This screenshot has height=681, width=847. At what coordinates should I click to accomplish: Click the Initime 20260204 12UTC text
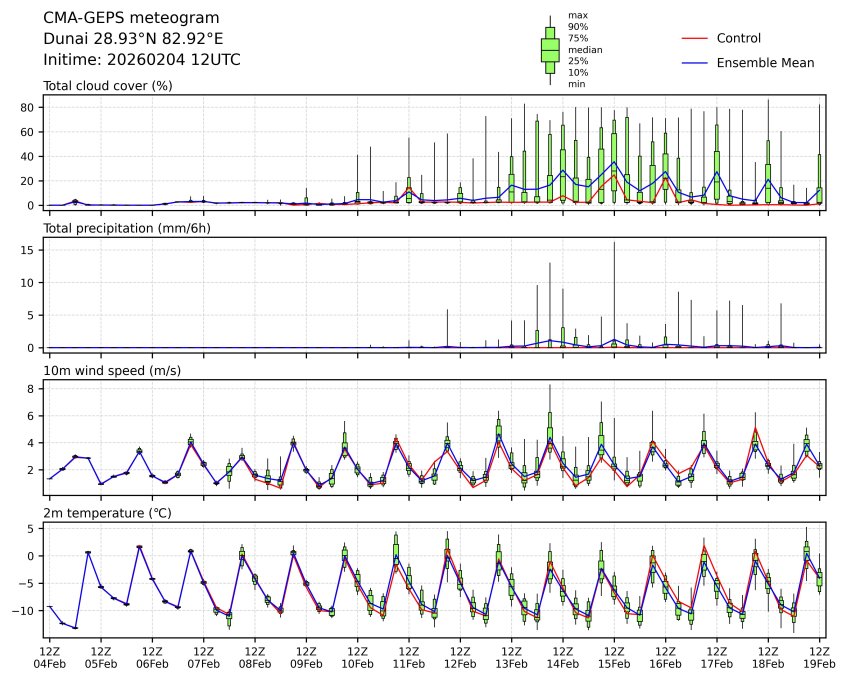(x=141, y=60)
